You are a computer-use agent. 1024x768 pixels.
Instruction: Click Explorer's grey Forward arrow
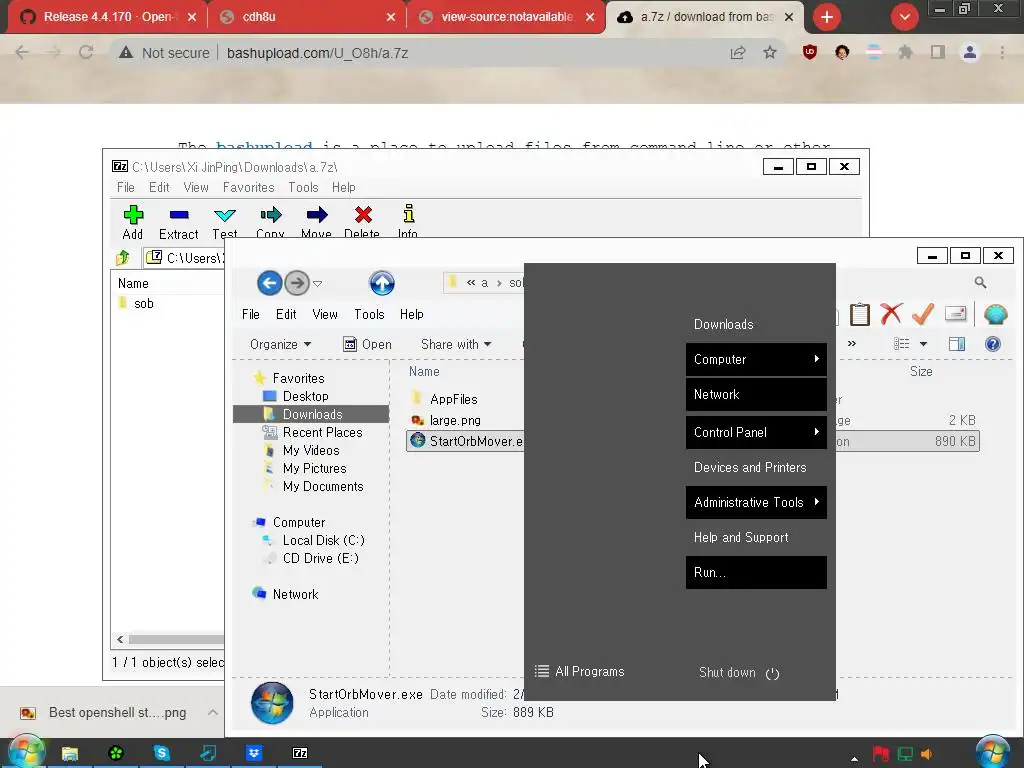pos(297,283)
